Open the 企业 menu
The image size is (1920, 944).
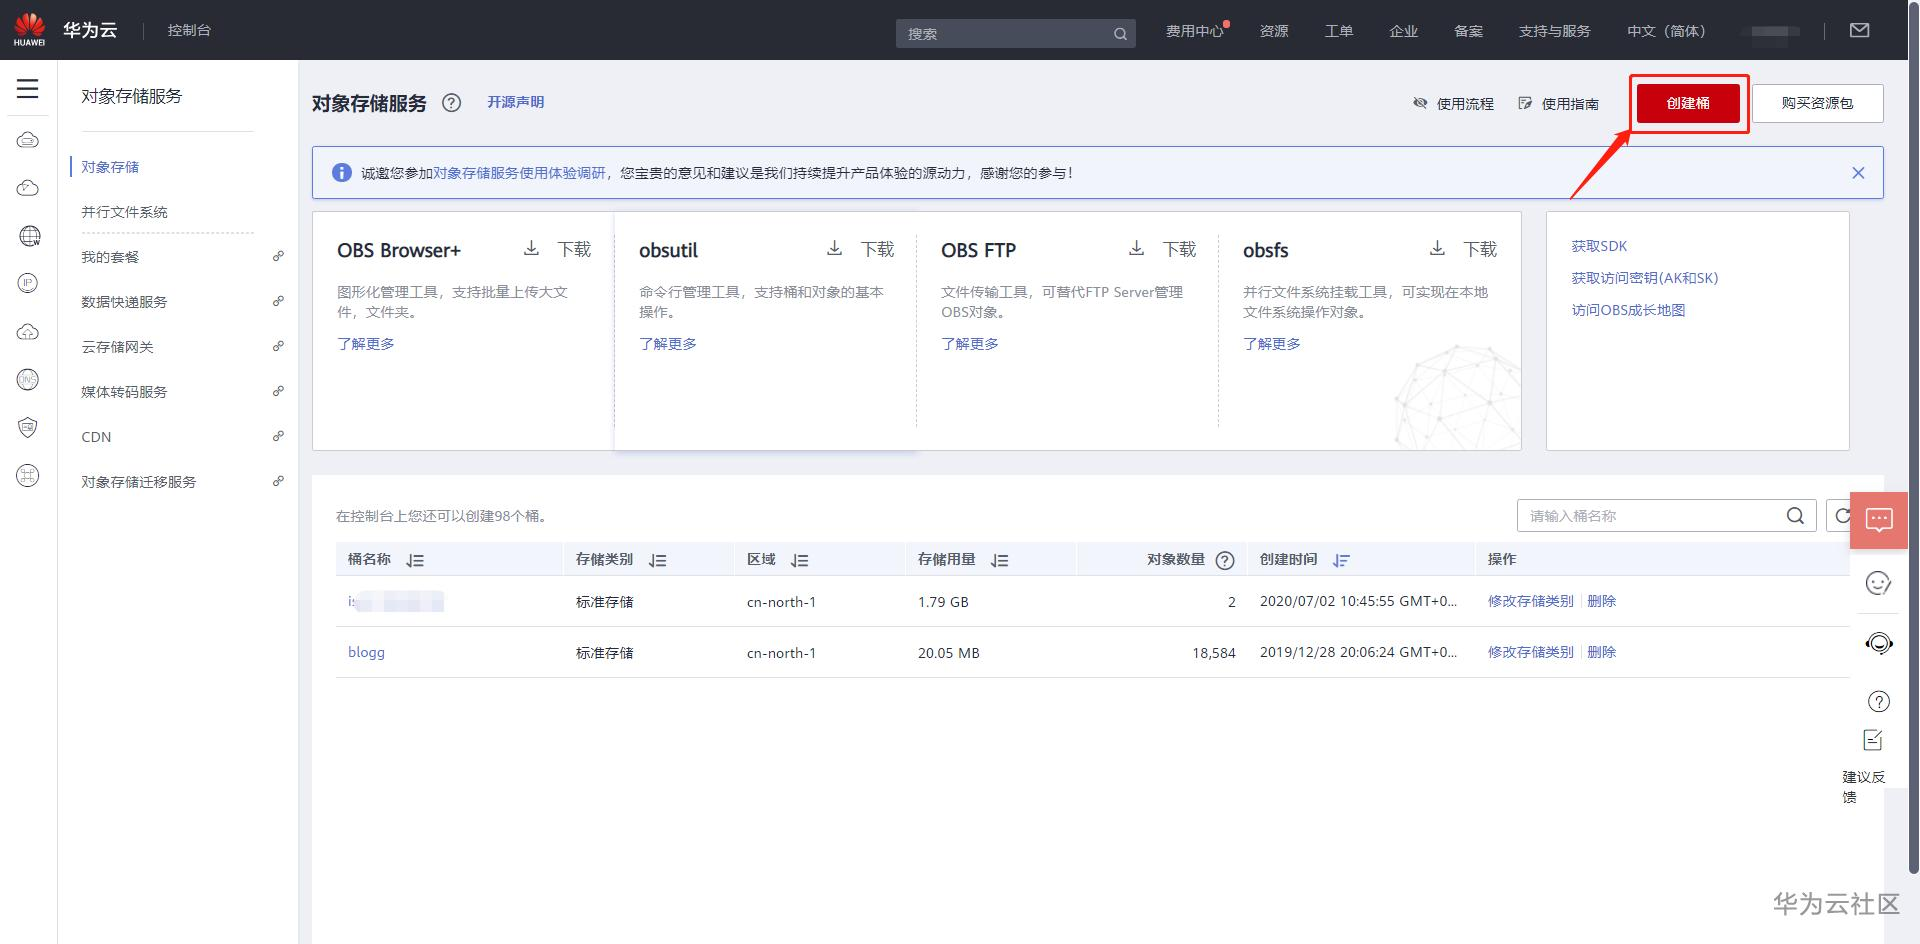1404,31
